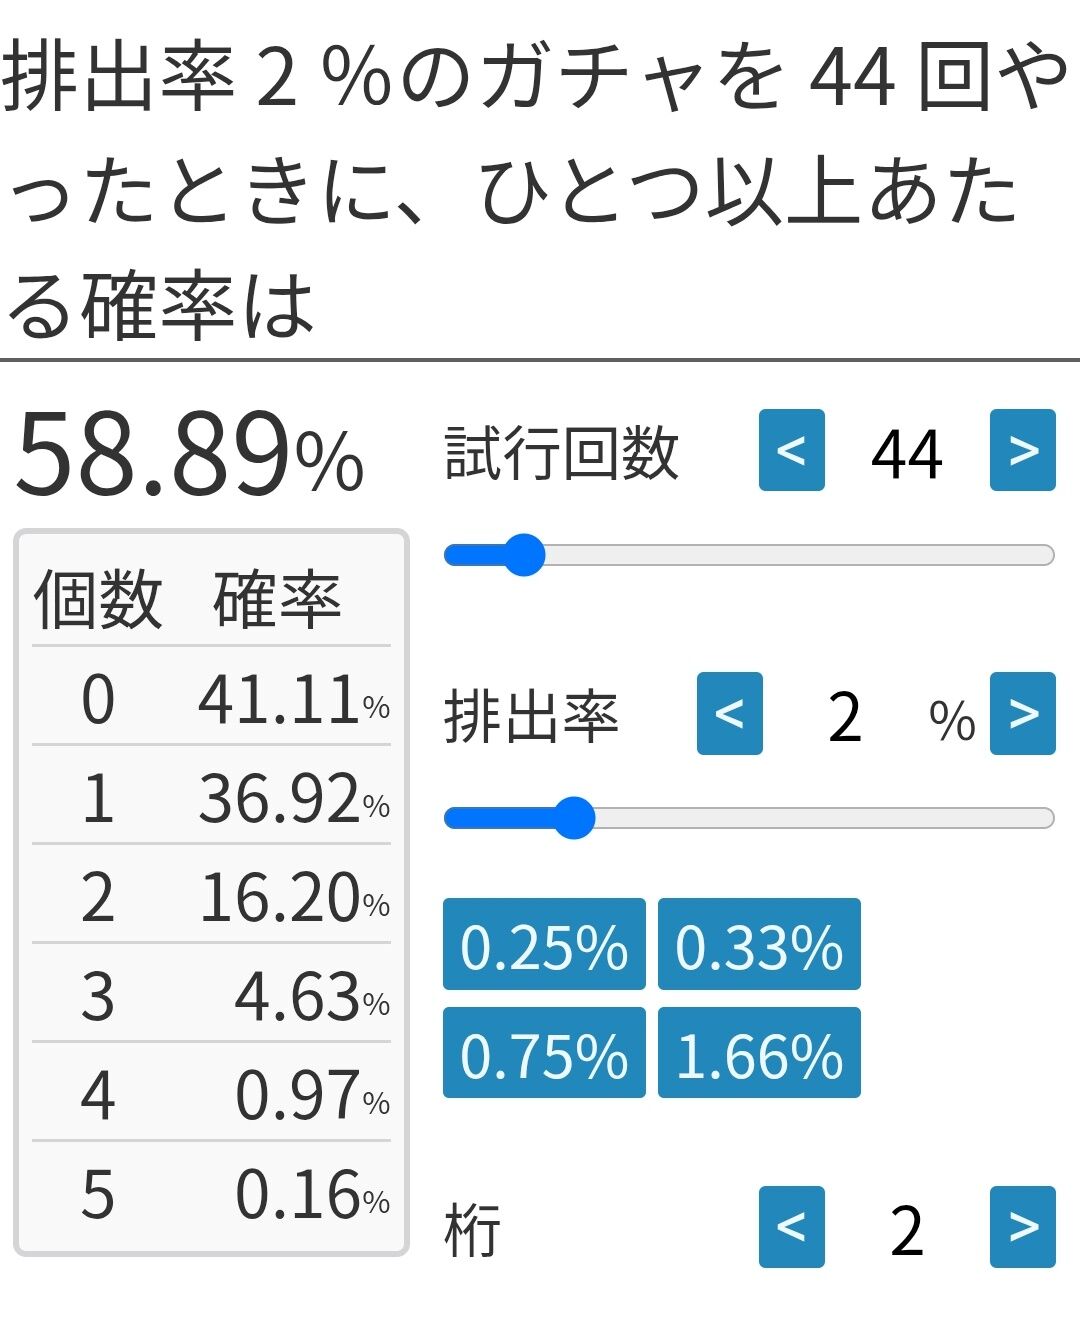Select the table row showing 36.92%

pos(211,796)
